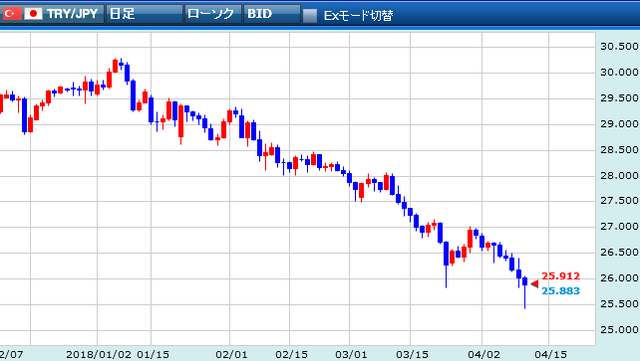Viewport: 640px width, 361px height.
Task: Select the blue 25.883 price label
Action: [x=560, y=291]
